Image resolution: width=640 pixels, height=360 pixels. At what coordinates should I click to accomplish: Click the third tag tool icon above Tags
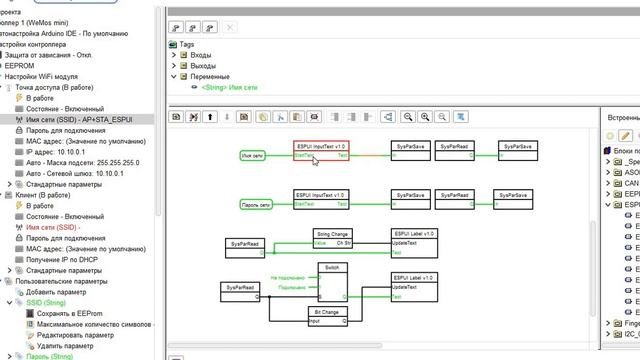click(x=210, y=27)
